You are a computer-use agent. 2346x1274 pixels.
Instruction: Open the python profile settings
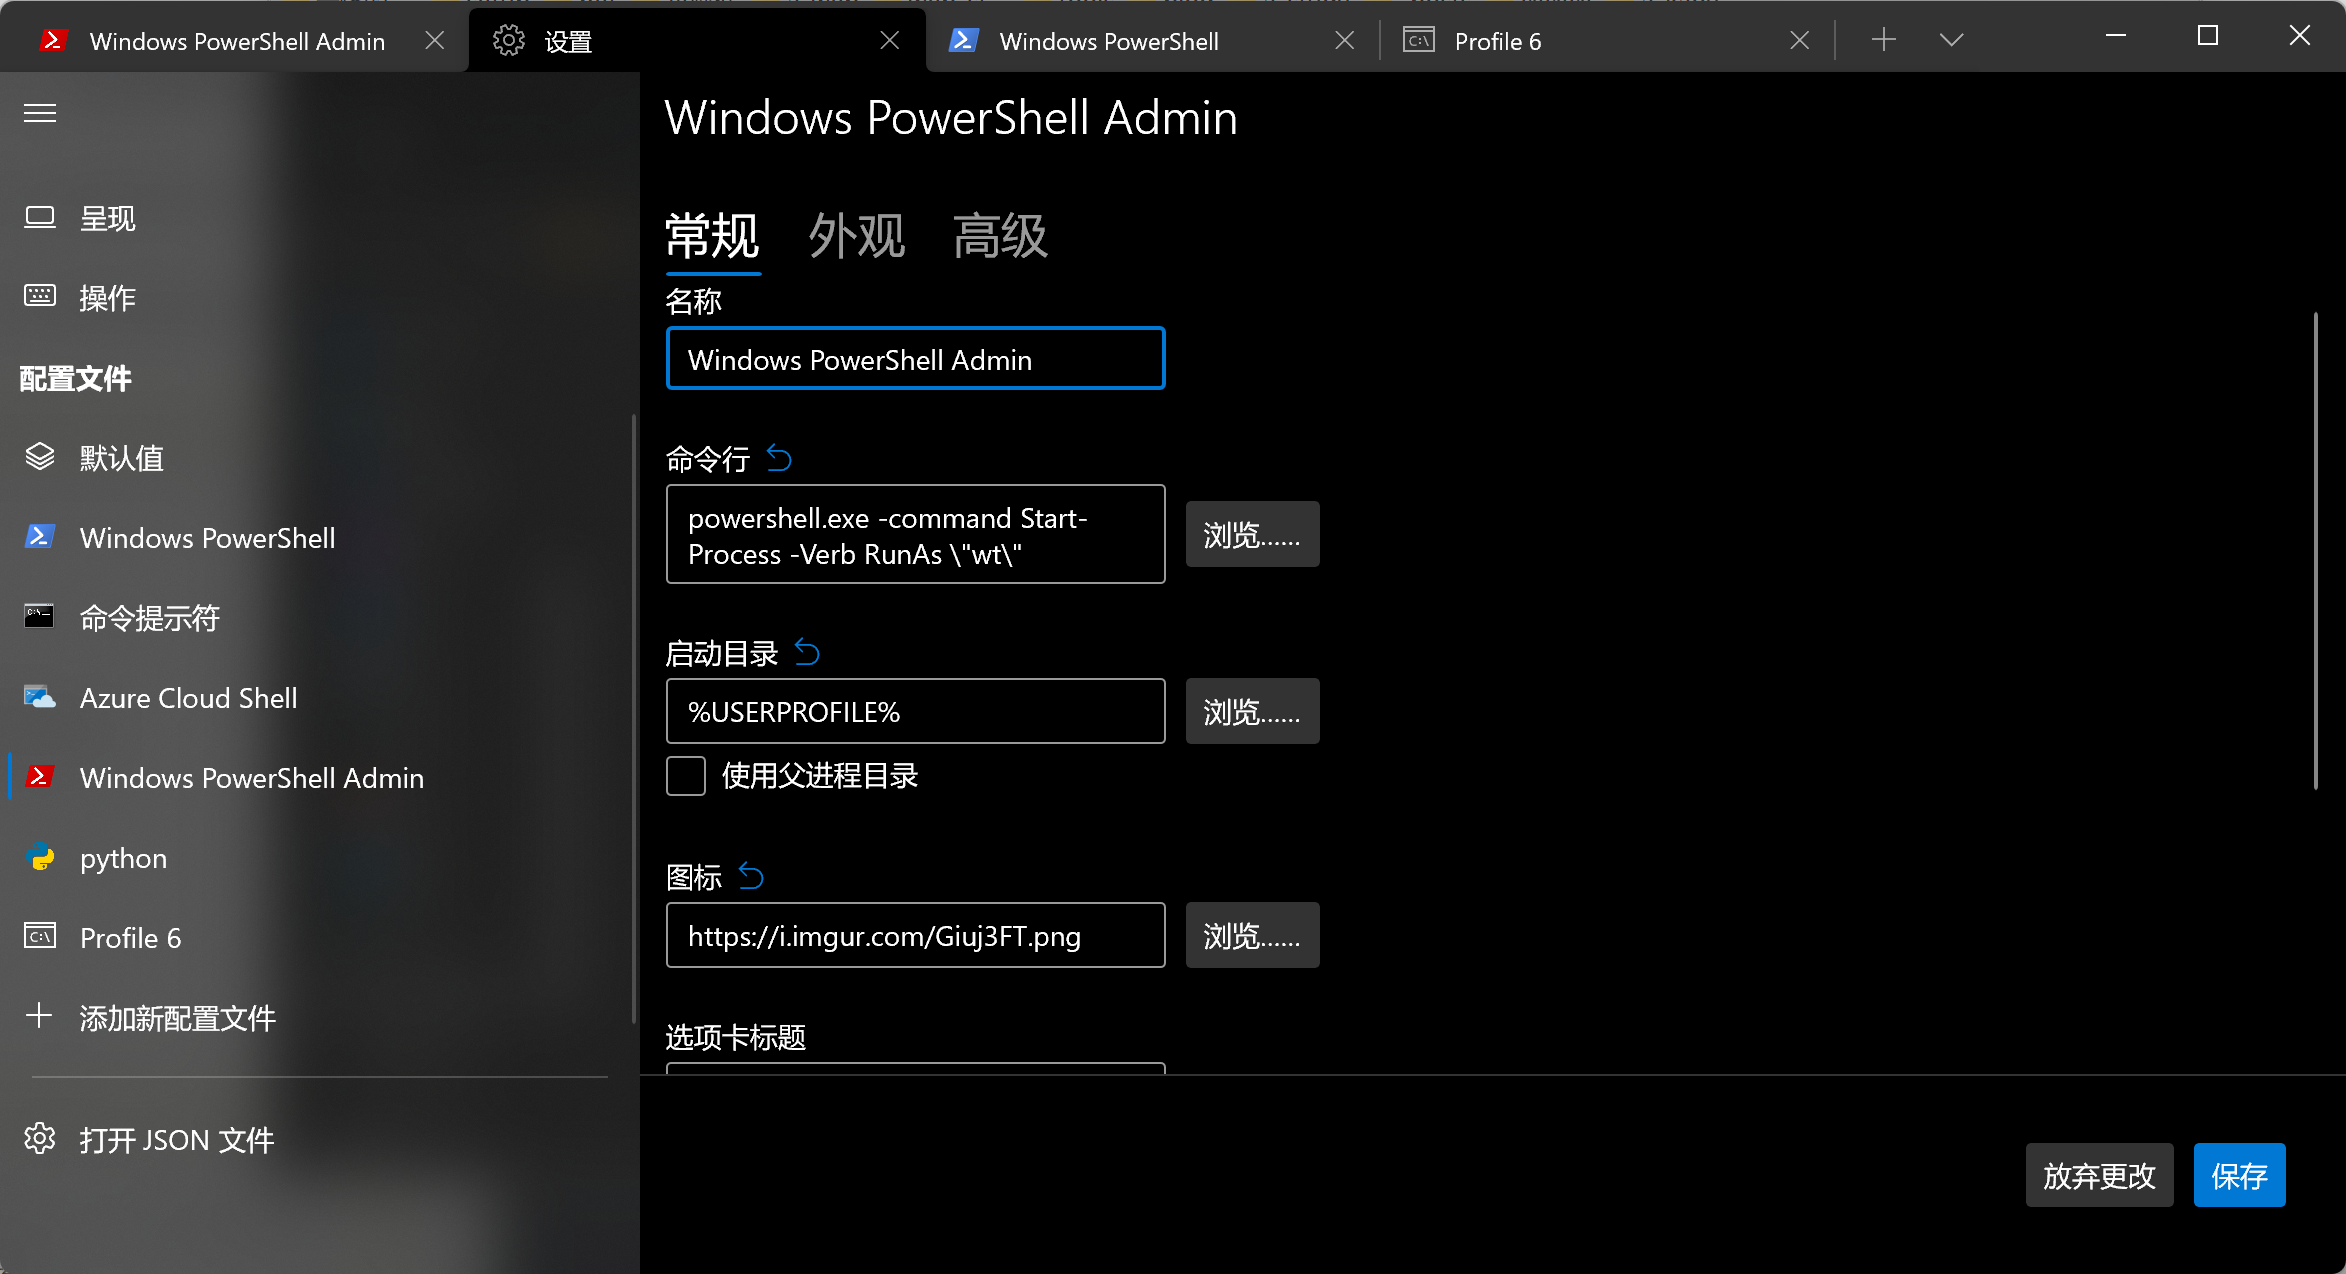[x=122, y=857]
